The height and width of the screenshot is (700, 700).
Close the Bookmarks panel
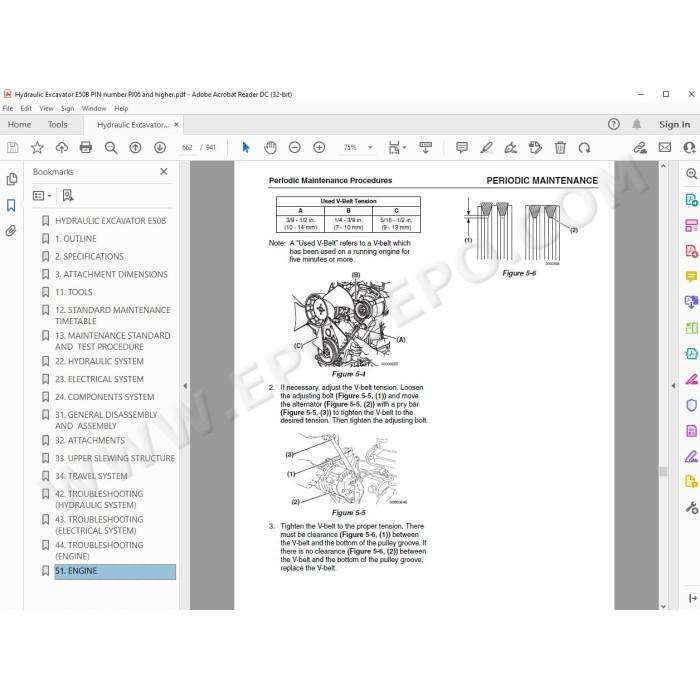tap(164, 171)
